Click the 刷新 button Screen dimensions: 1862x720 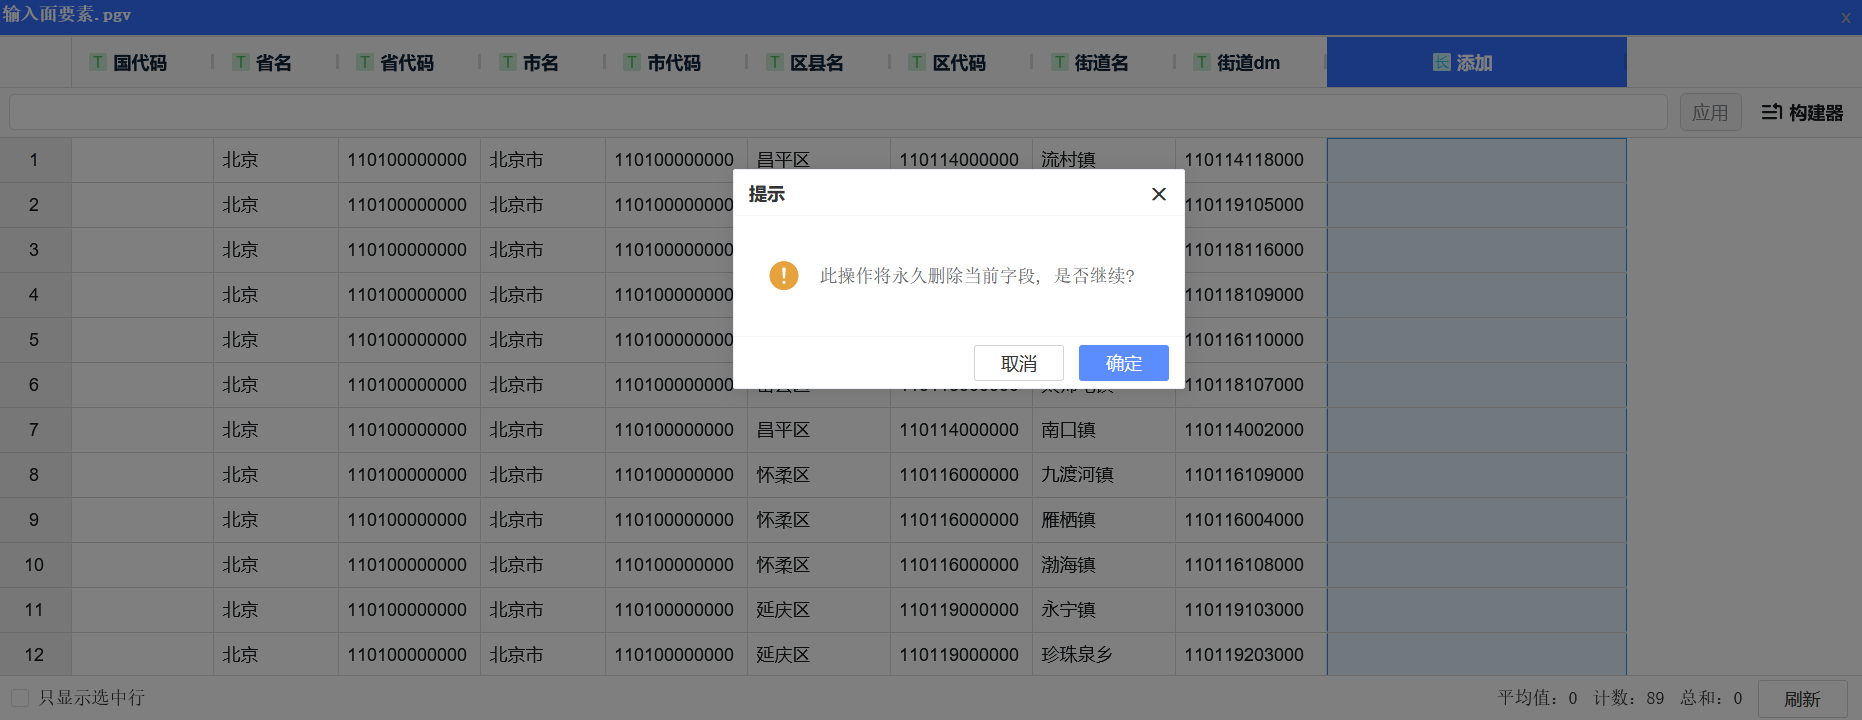[x=1802, y=699]
